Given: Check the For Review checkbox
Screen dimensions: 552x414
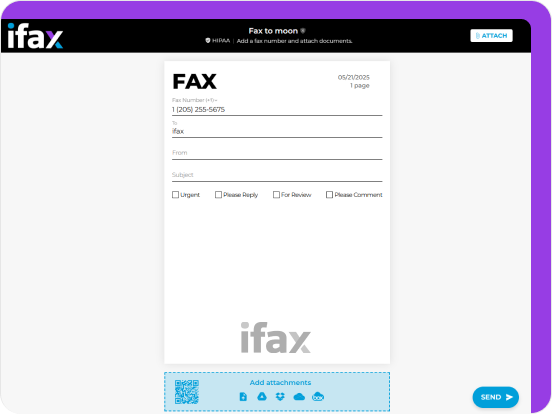Looking at the screenshot, I should [276, 195].
